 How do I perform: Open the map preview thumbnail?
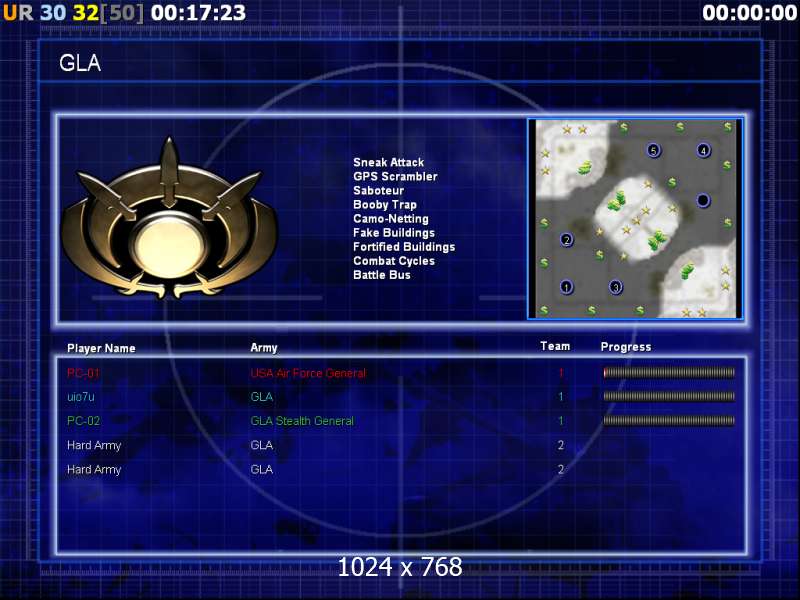635,219
